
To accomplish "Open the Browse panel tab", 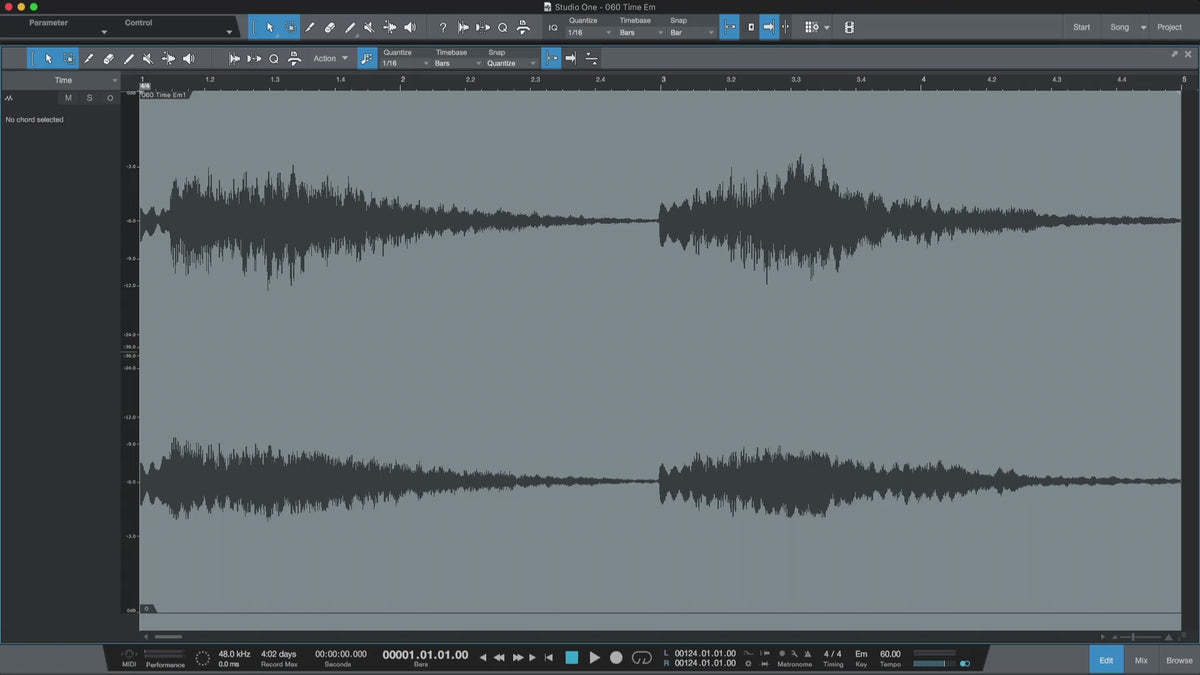I will tap(1179, 660).
